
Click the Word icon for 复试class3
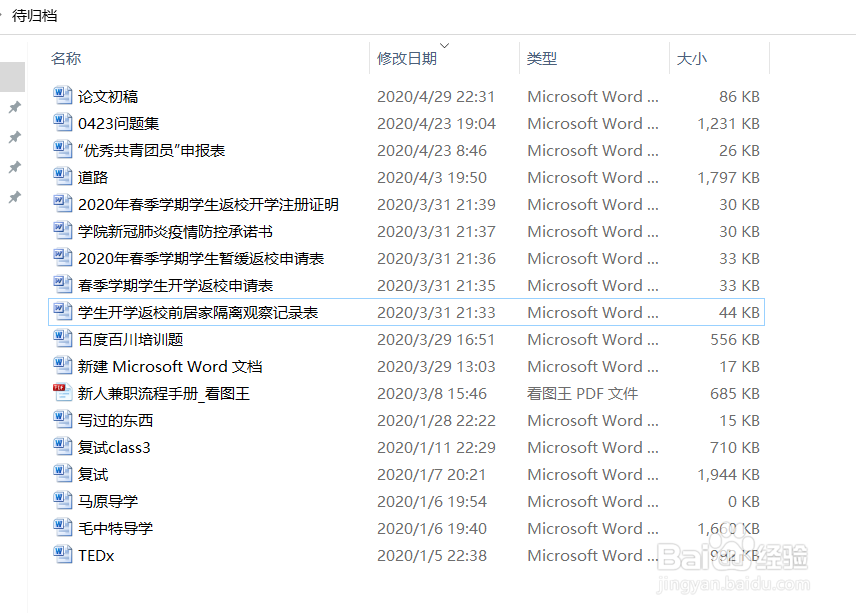62,447
